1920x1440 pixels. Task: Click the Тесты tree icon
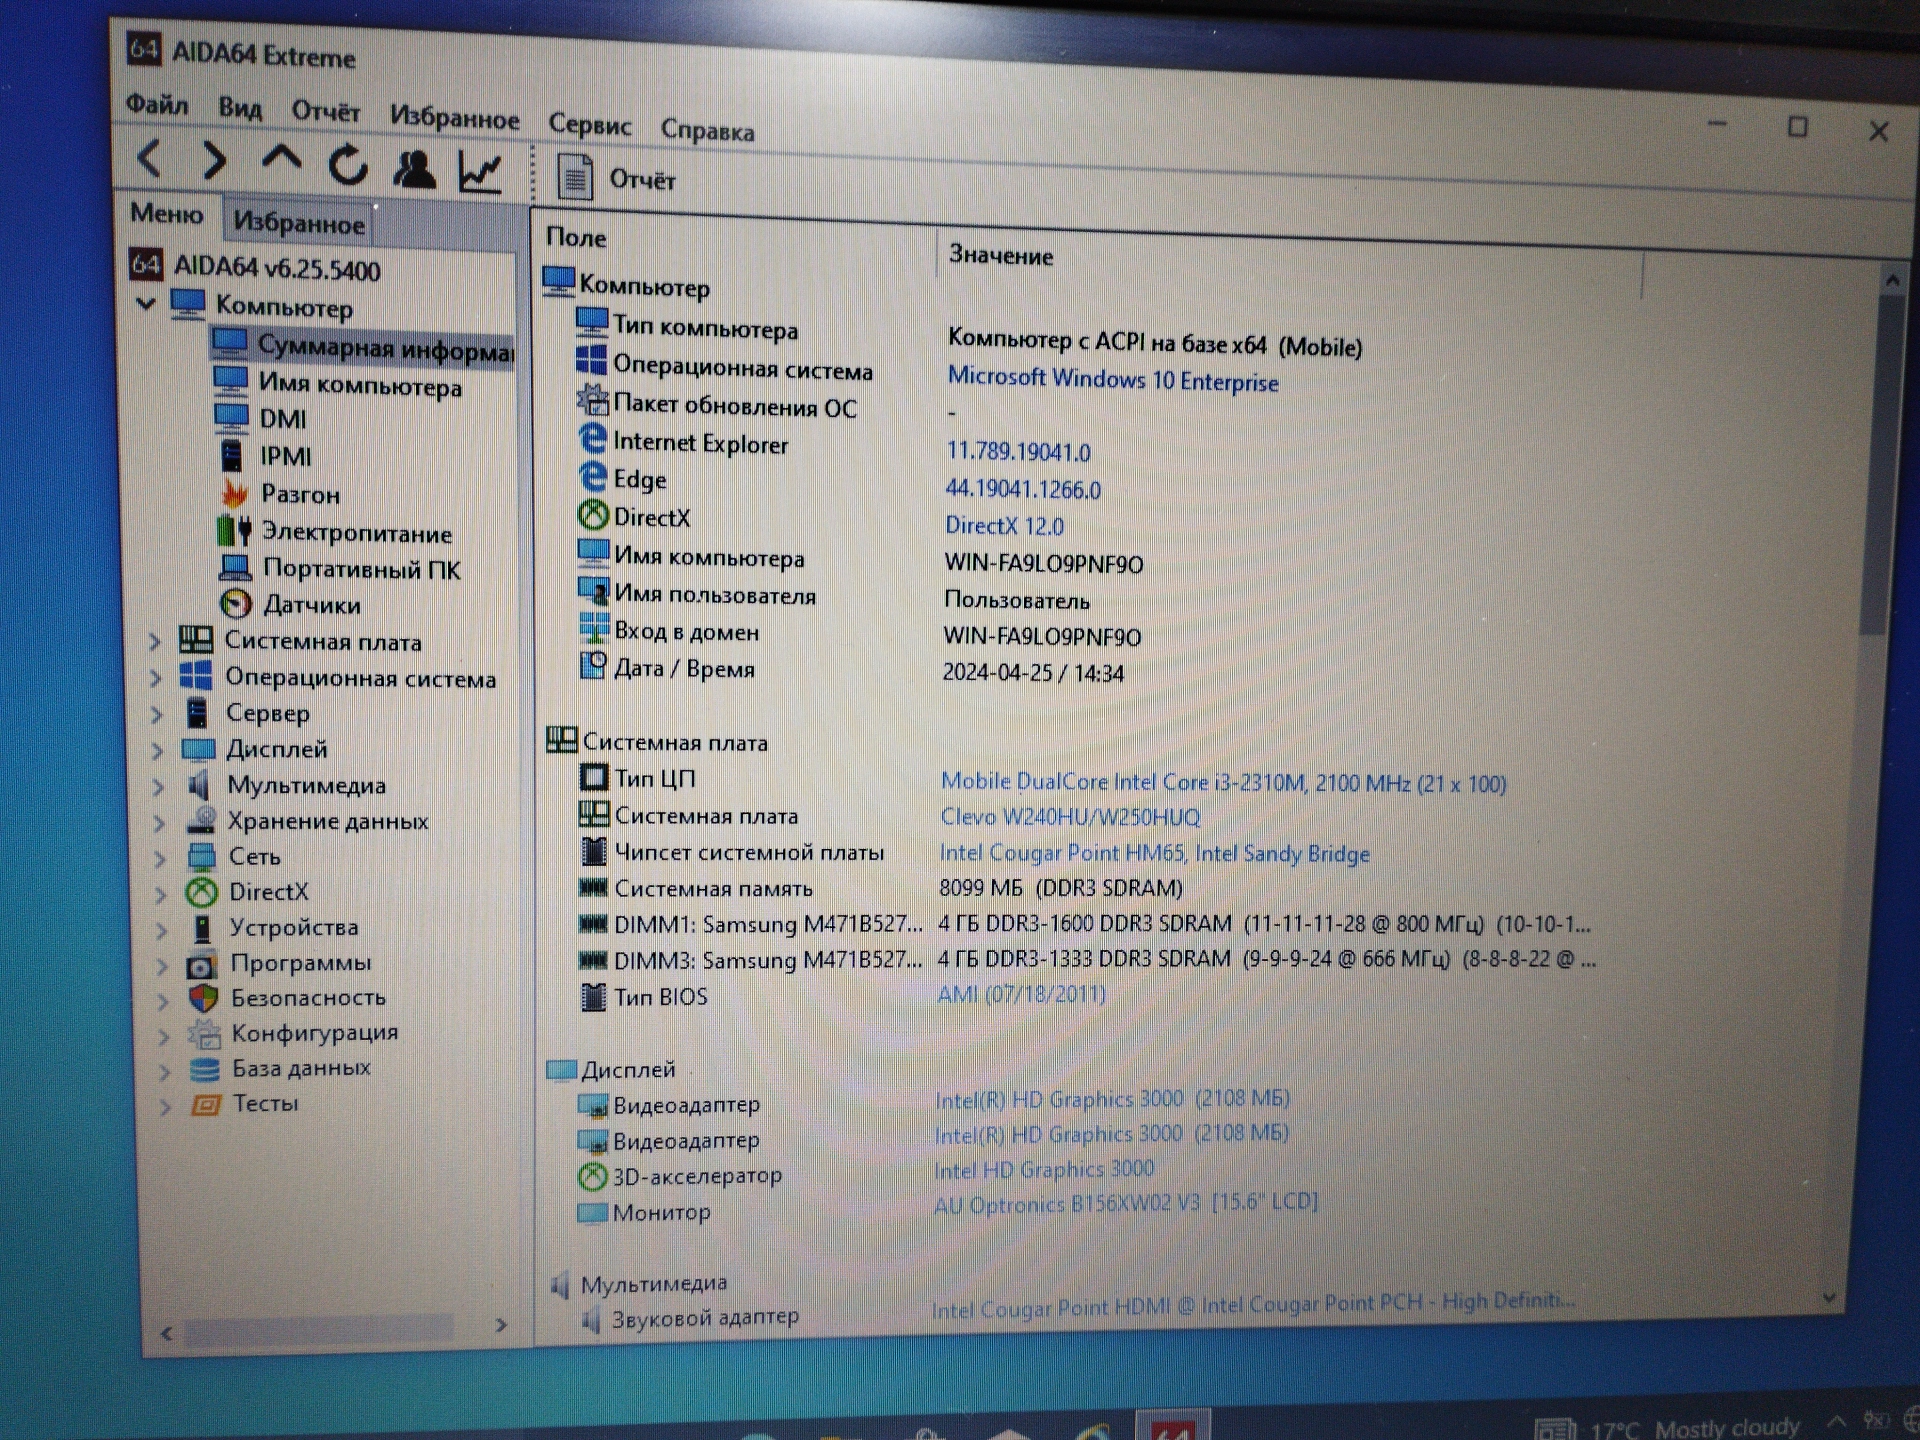pos(205,1105)
